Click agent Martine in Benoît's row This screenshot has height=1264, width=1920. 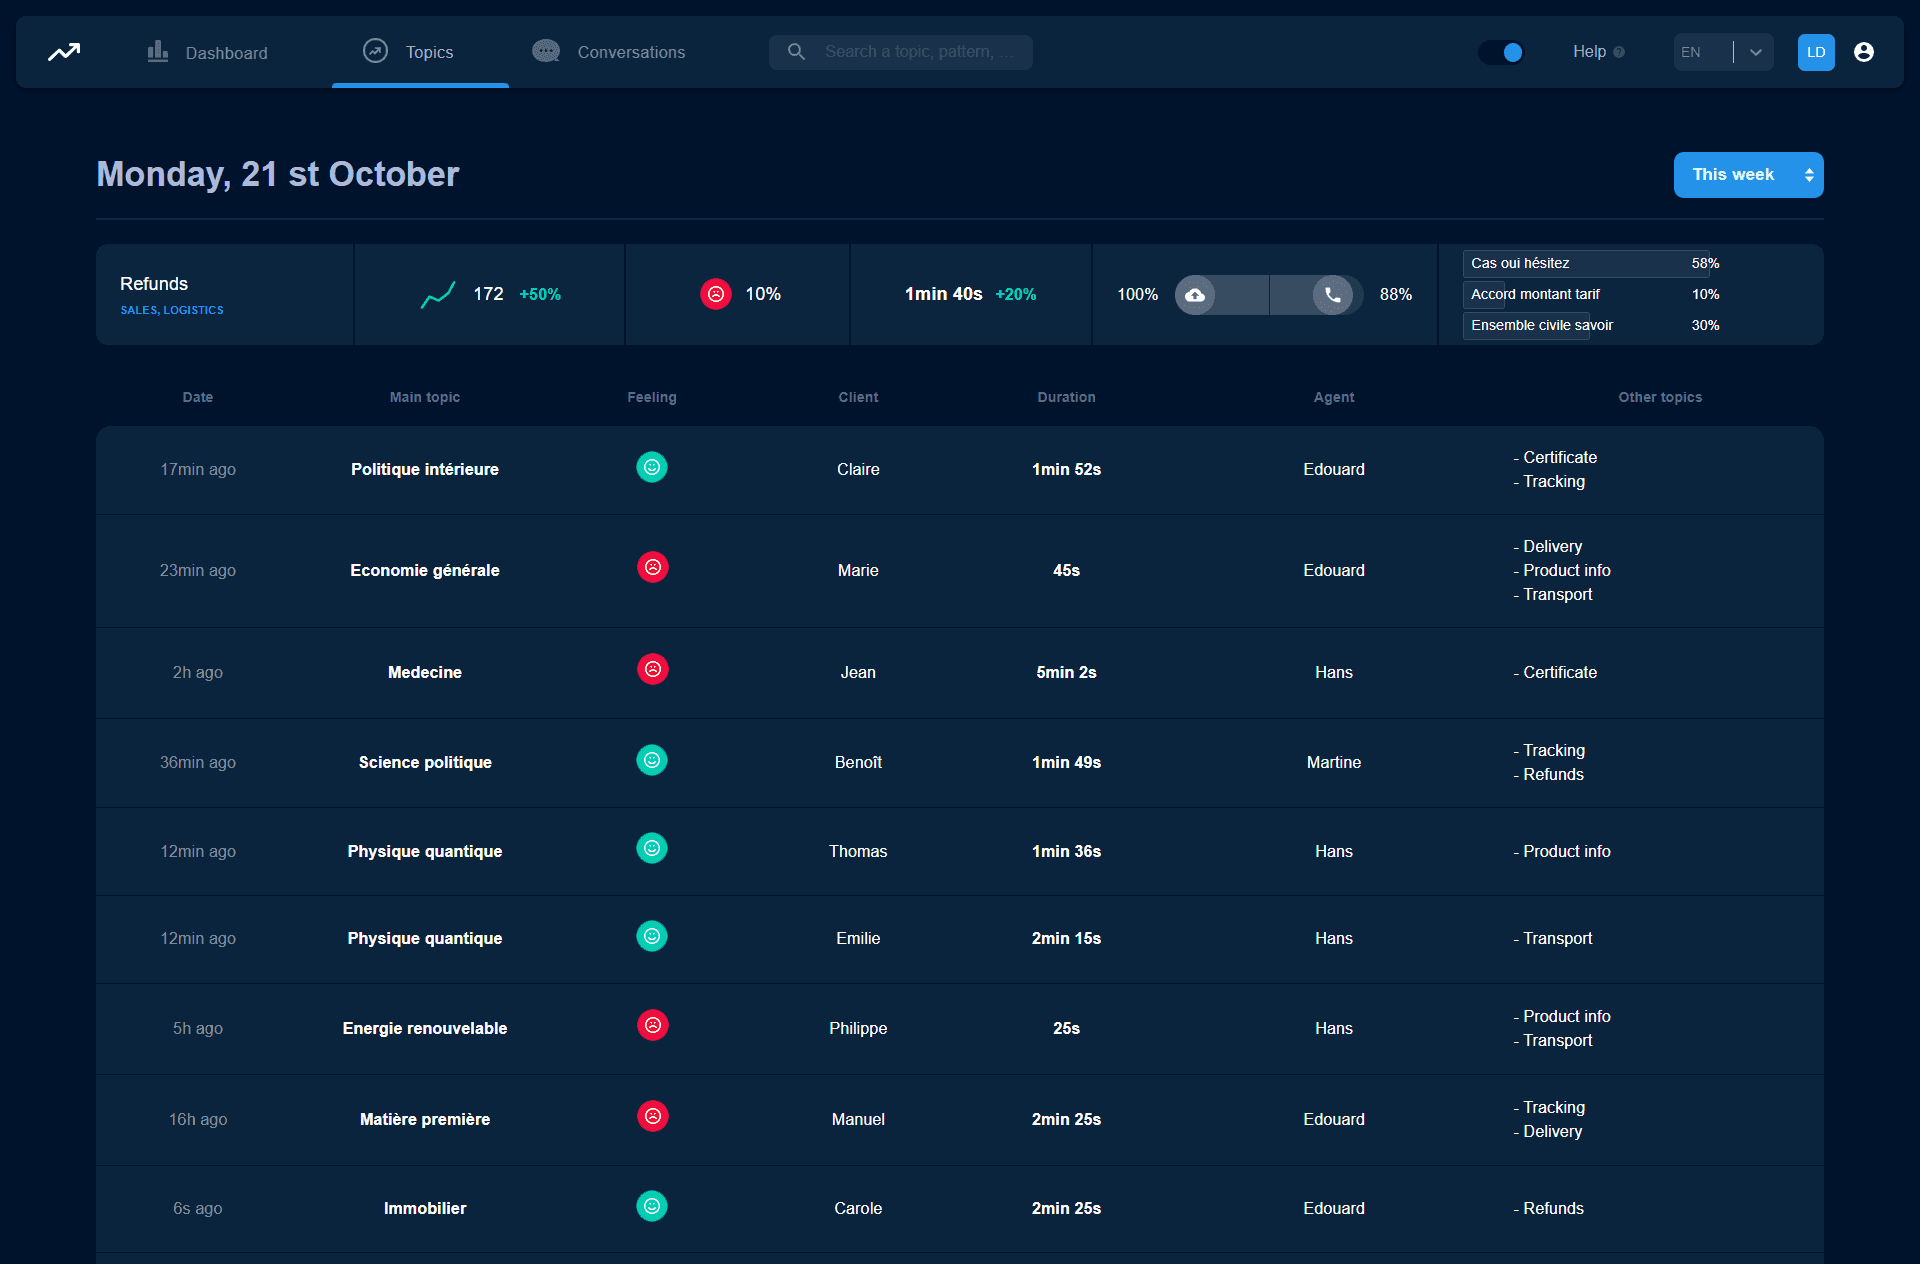click(x=1334, y=762)
